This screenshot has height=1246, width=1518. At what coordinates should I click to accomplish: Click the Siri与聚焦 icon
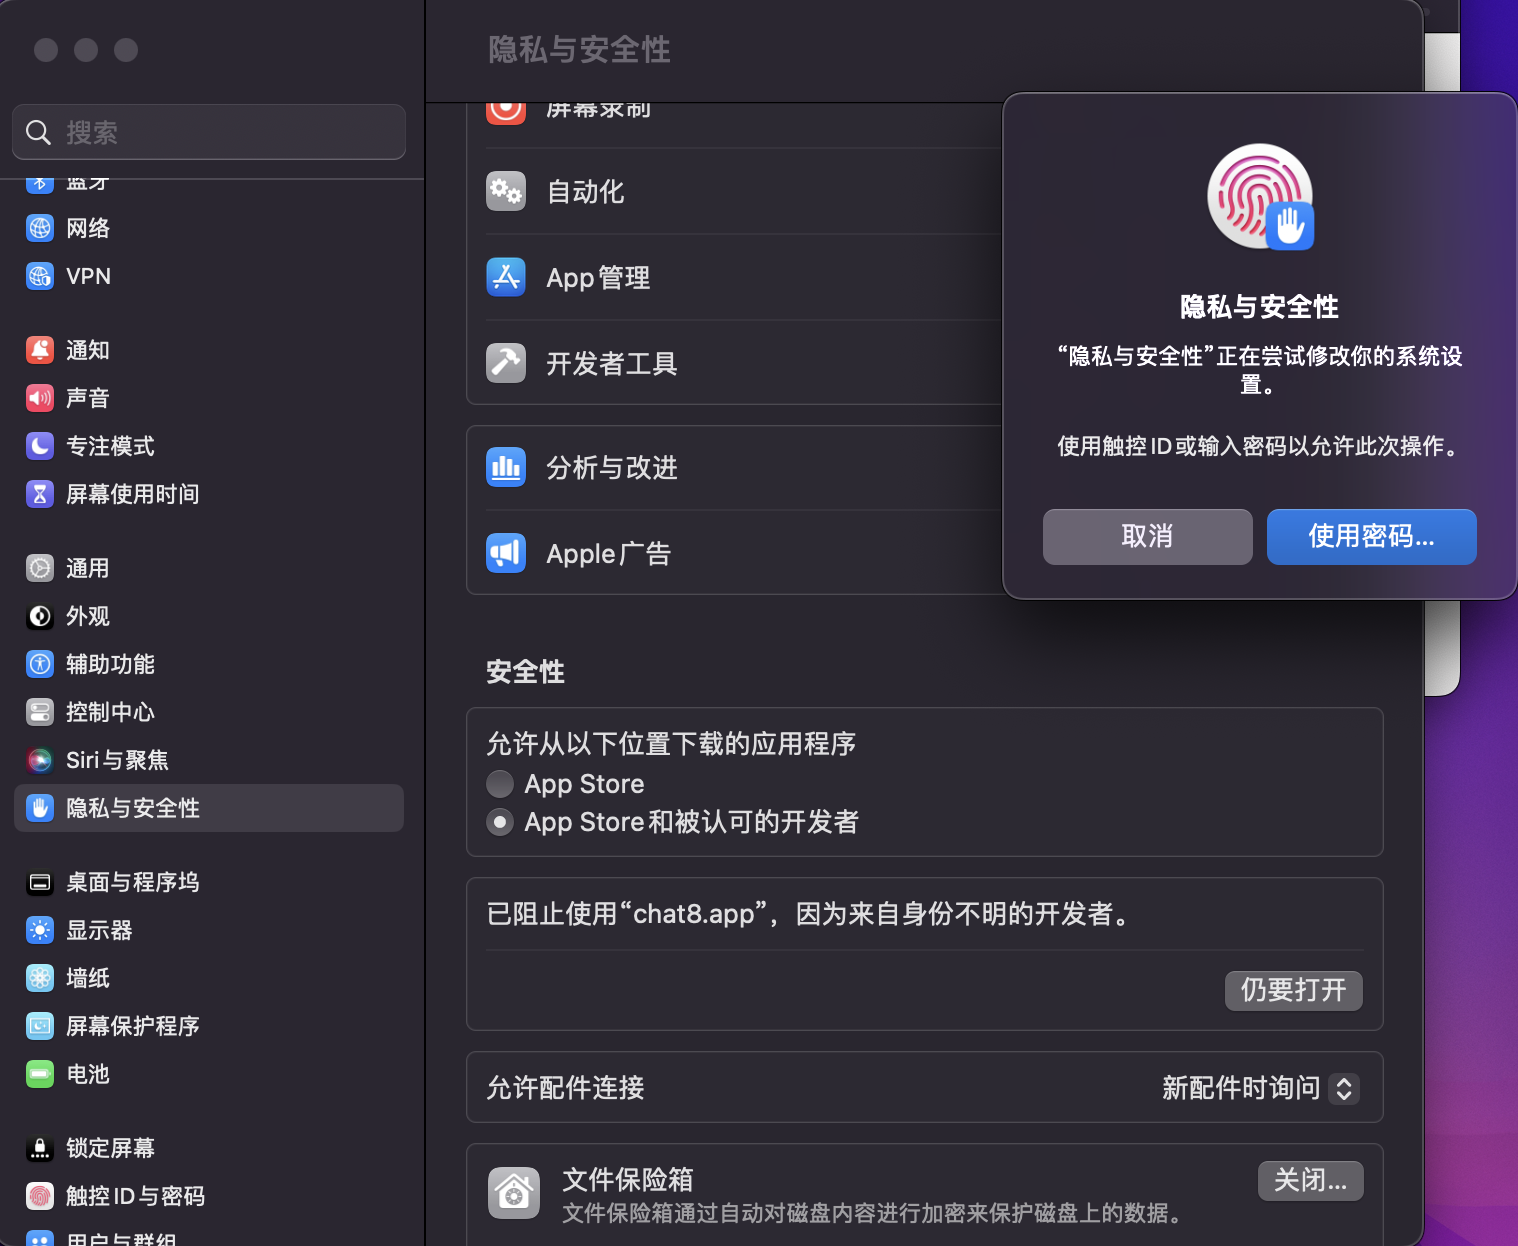pos(40,760)
